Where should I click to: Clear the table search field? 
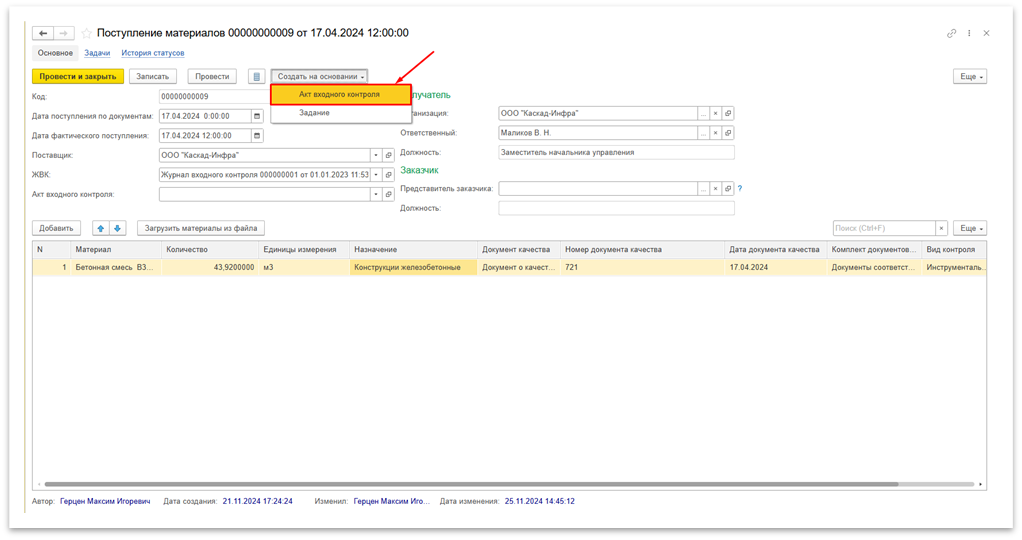click(x=941, y=228)
